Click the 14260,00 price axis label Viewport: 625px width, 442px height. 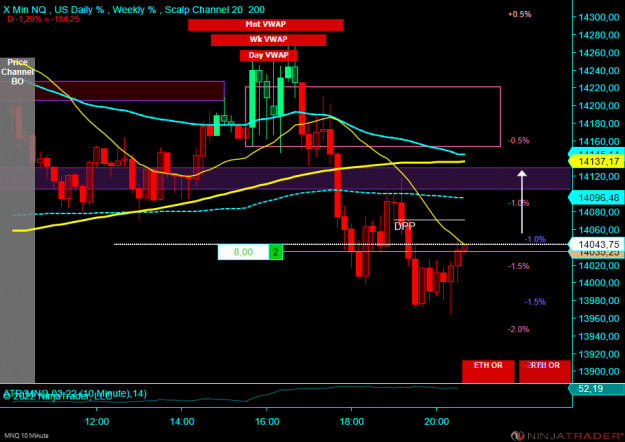[x=599, y=53]
